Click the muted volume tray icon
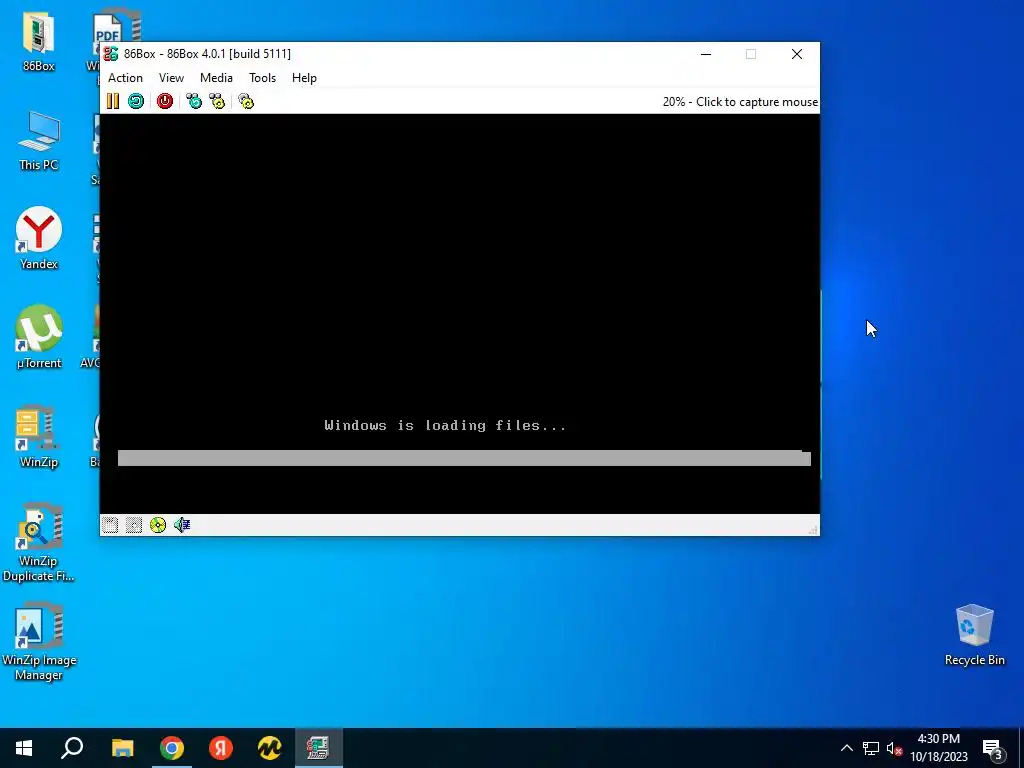Viewport: 1024px width, 768px height. pos(894,748)
